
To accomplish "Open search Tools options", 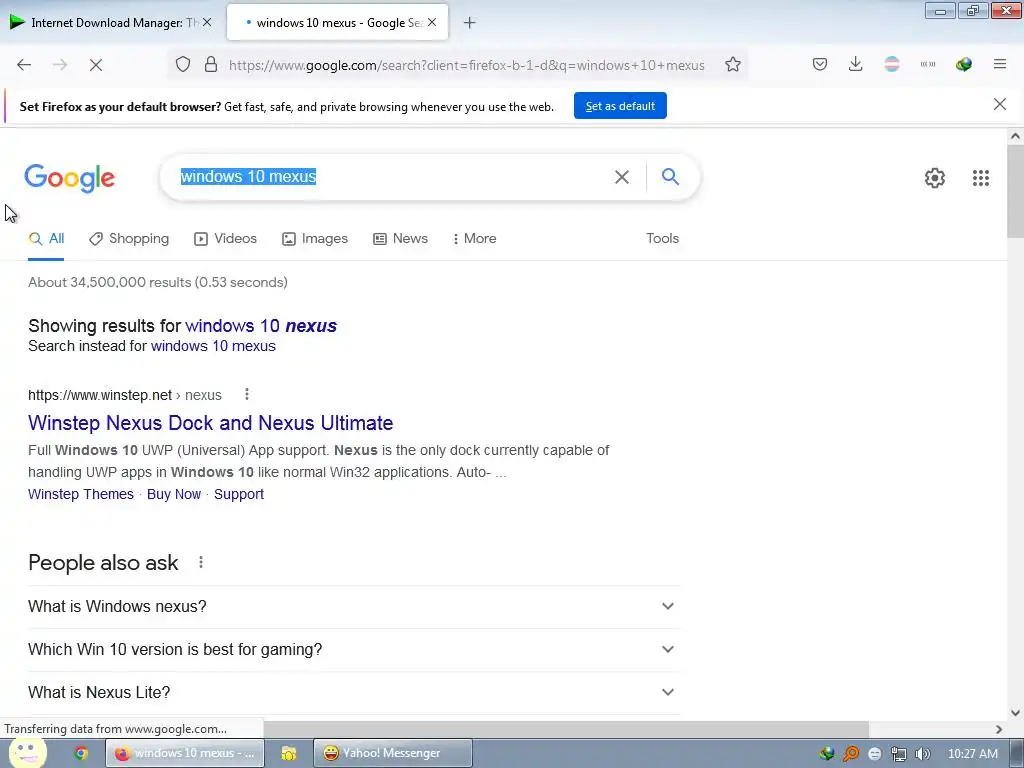I will click(x=662, y=238).
